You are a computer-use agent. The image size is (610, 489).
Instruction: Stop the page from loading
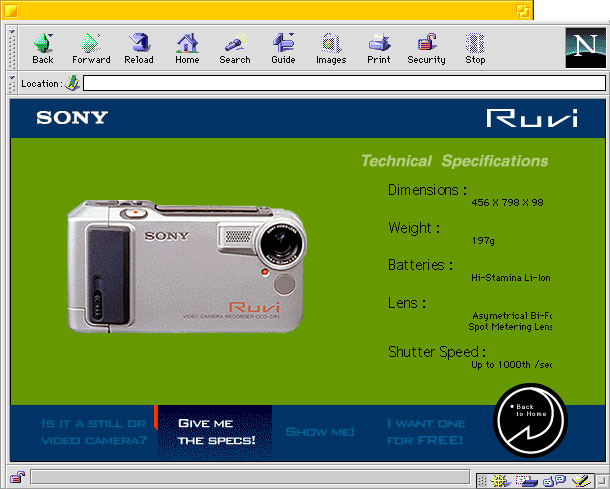475,49
